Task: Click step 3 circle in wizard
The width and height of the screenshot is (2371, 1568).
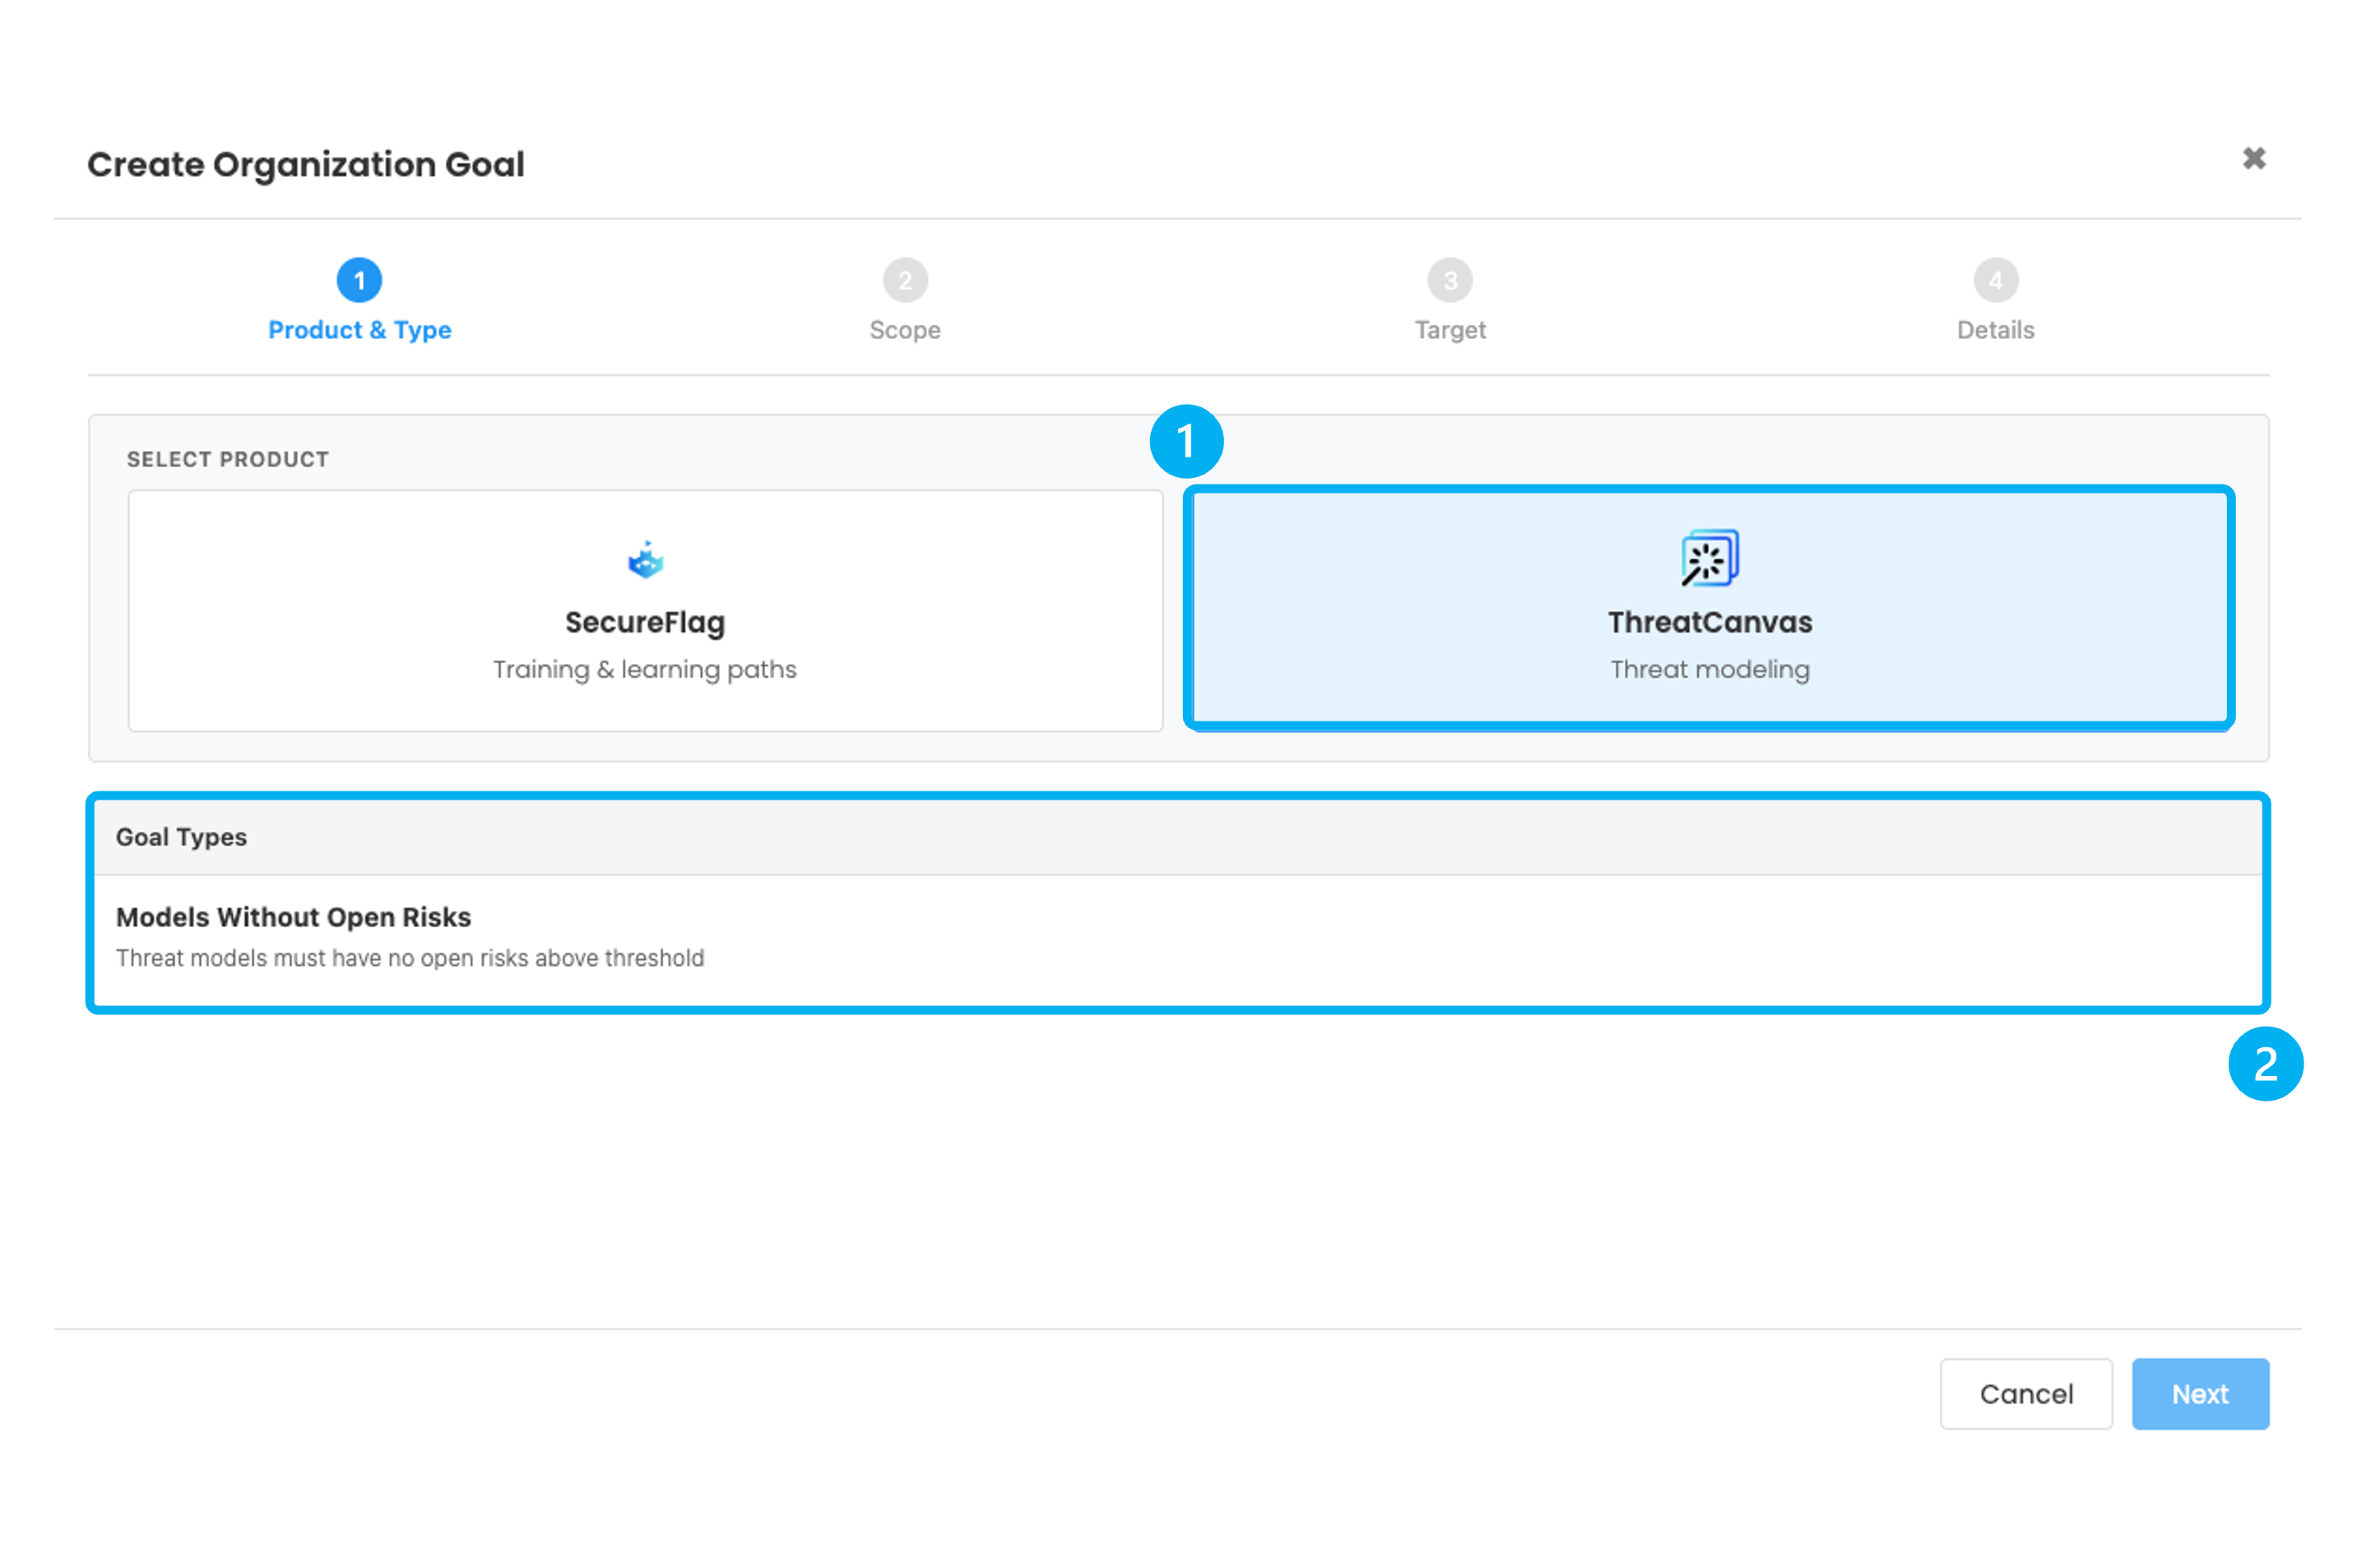Action: [x=1450, y=281]
